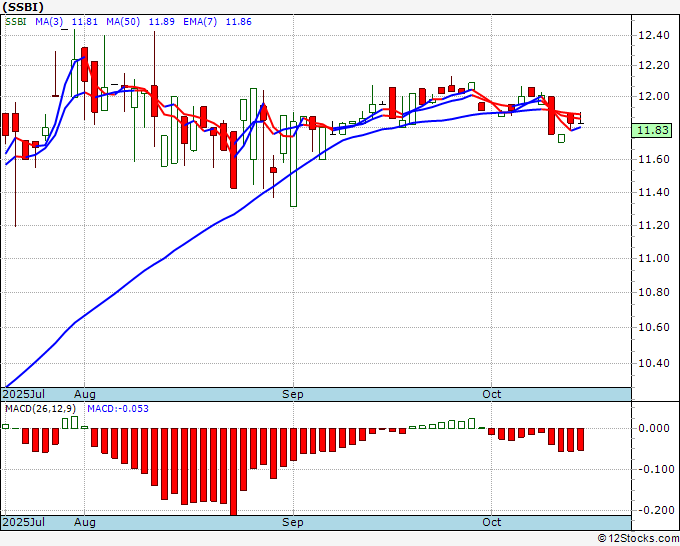
Task: Click Oct on the MACD date axis
Action: tap(491, 522)
